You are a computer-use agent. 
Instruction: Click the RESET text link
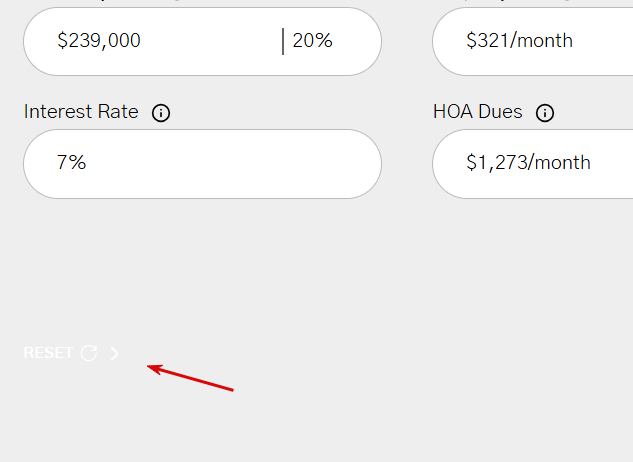tap(48, 353)
